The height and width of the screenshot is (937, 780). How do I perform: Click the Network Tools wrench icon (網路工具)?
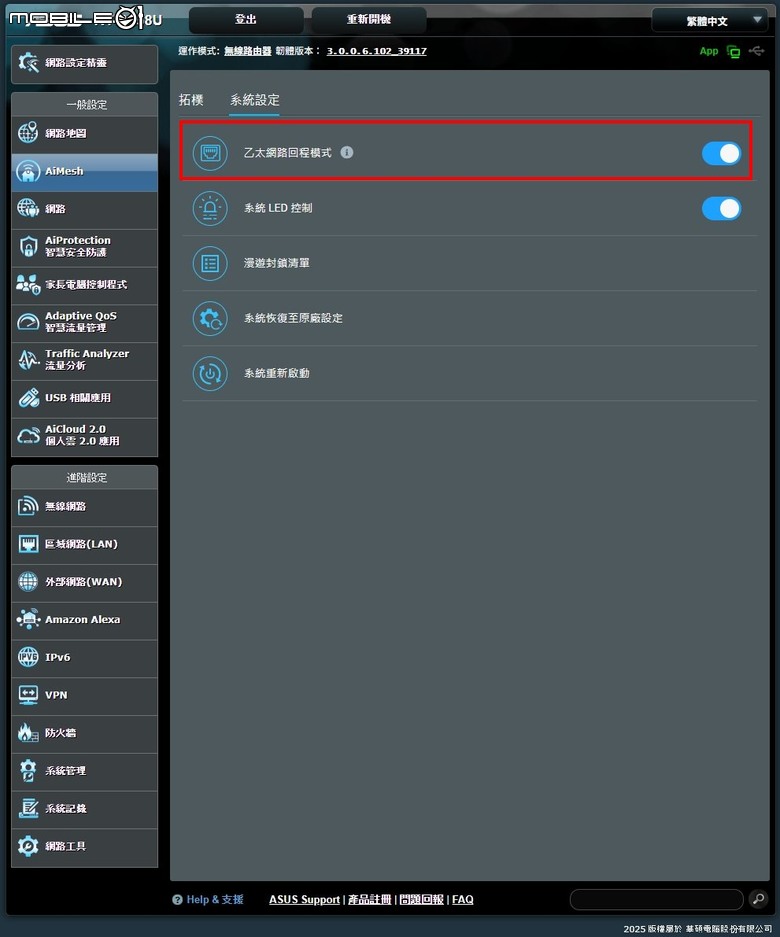[28, 846]
